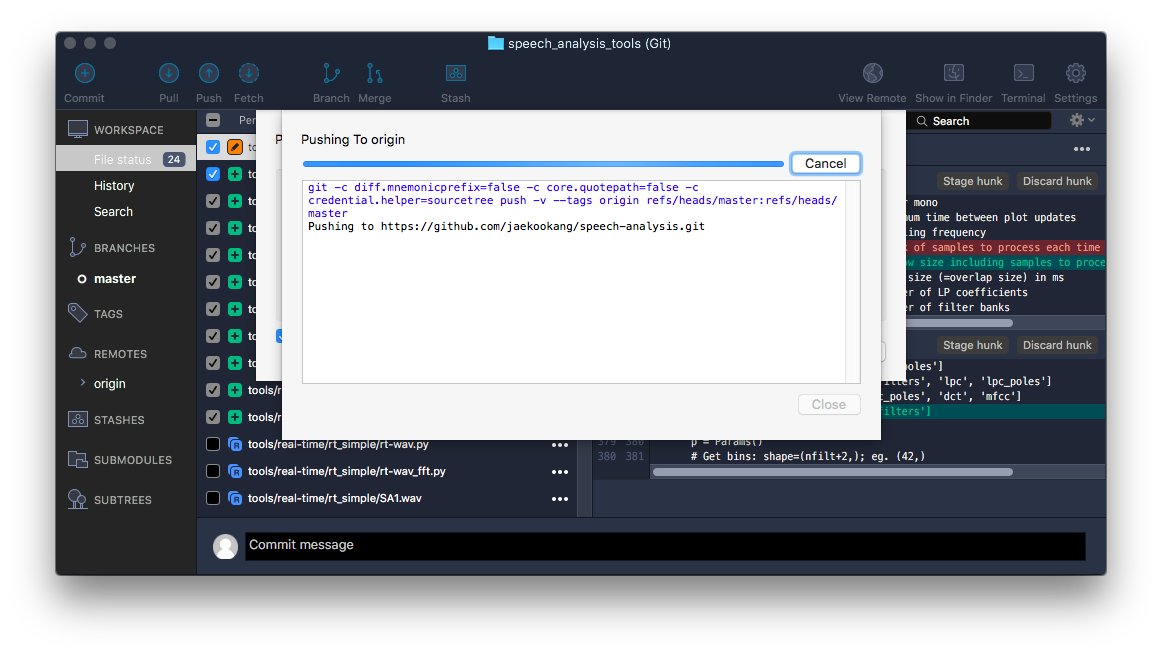This screenshot has width=1162, height=655.
Task: Click the push progress bar
Action: pyautogui.click(x=543, y=164)
